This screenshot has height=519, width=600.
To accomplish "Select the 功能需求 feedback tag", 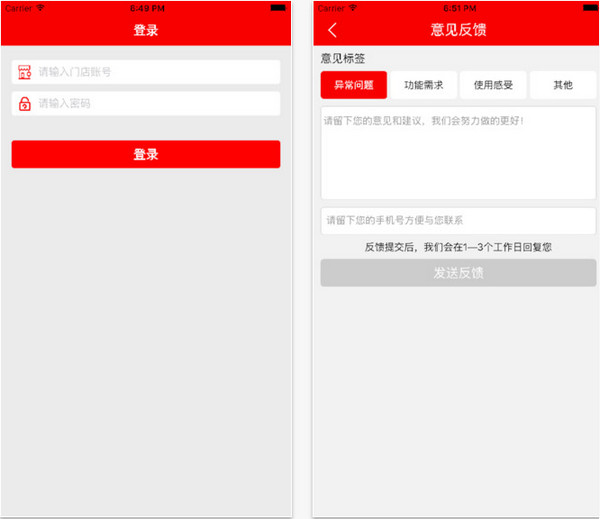I will tap(424, 85).
